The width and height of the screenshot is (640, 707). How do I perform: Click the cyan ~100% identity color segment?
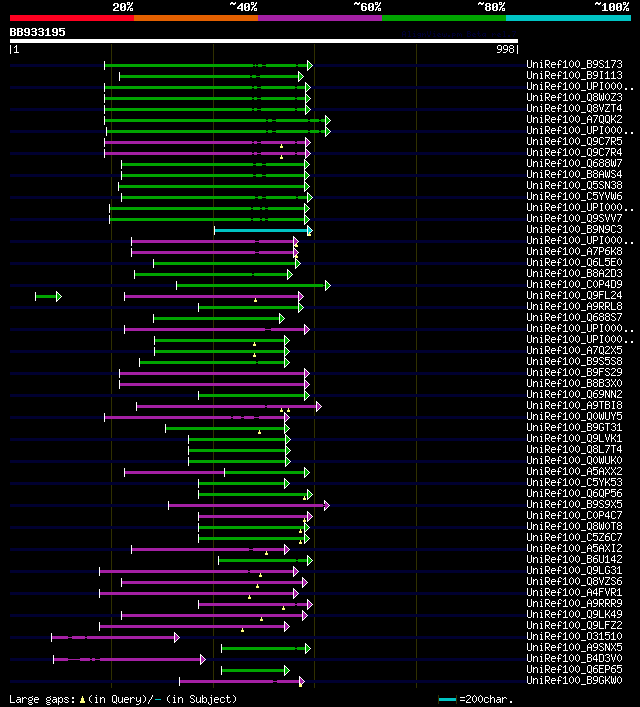[x=568, y=18]
